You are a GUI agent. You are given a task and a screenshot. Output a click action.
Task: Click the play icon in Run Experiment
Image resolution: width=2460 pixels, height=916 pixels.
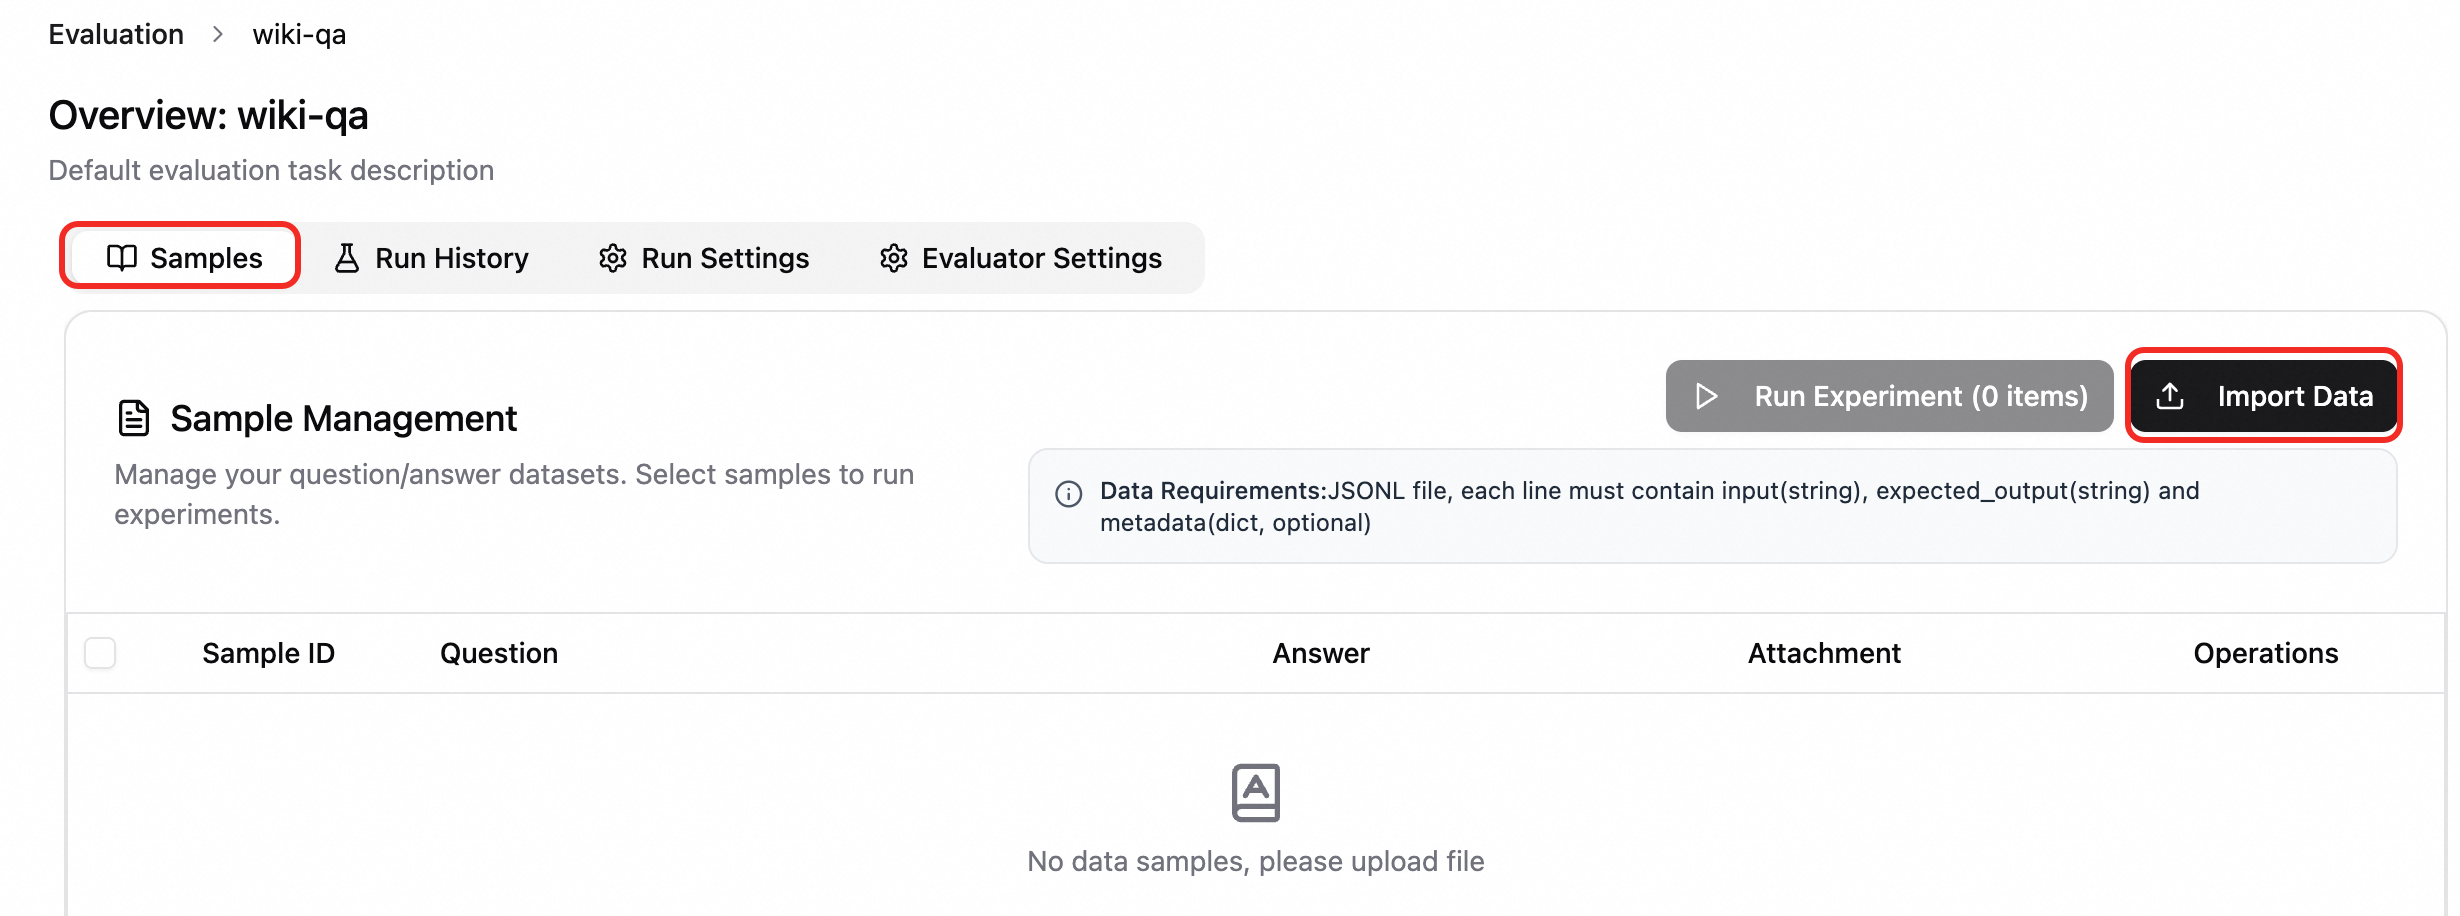pos(1706,396)
